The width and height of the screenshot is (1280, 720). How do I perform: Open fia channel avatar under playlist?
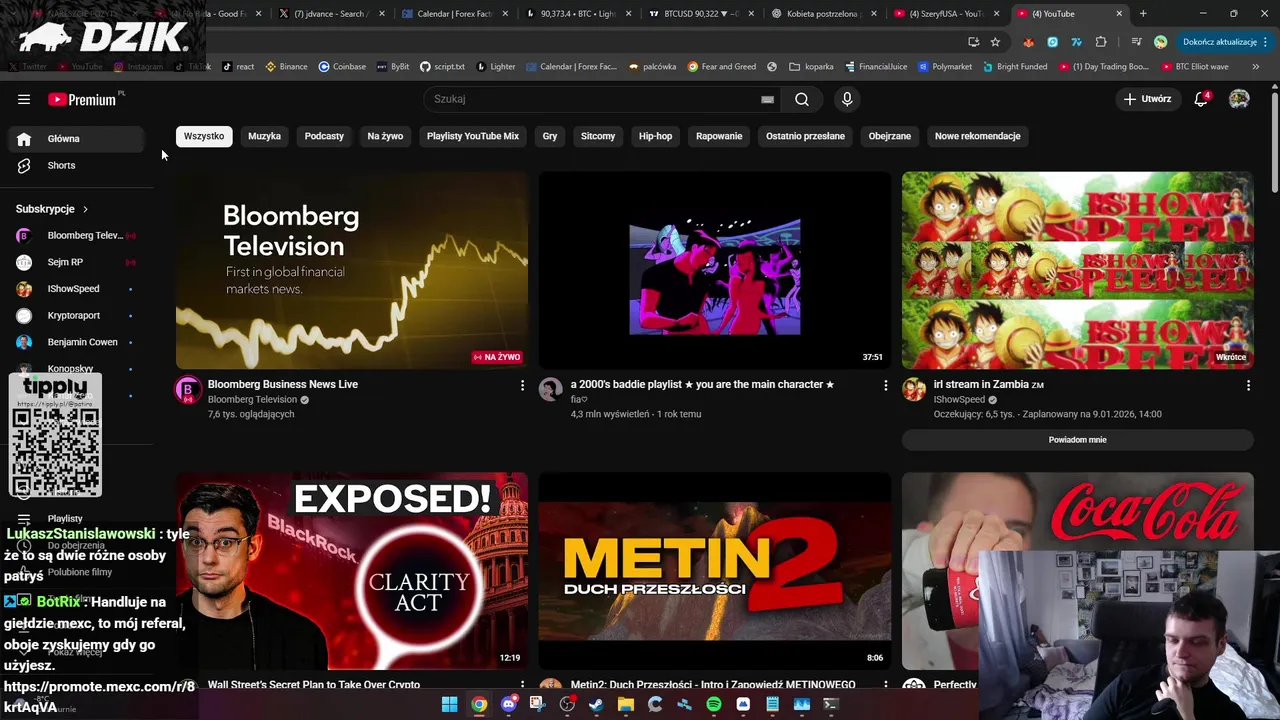tap(551, 390)
